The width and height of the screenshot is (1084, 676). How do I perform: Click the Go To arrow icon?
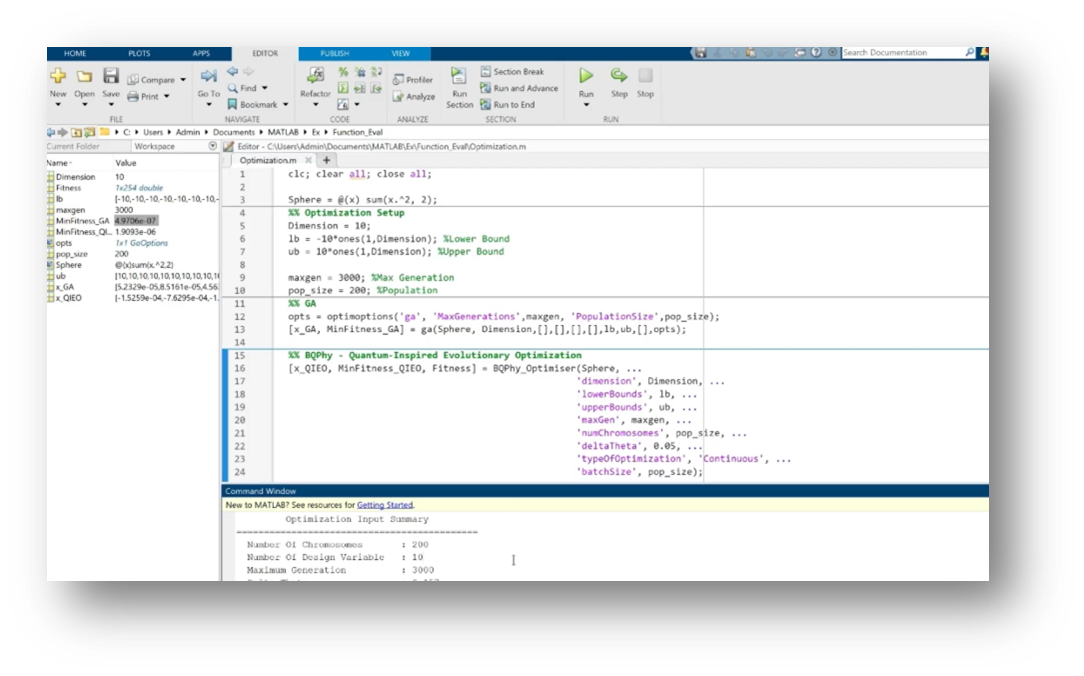pos(208,76)
